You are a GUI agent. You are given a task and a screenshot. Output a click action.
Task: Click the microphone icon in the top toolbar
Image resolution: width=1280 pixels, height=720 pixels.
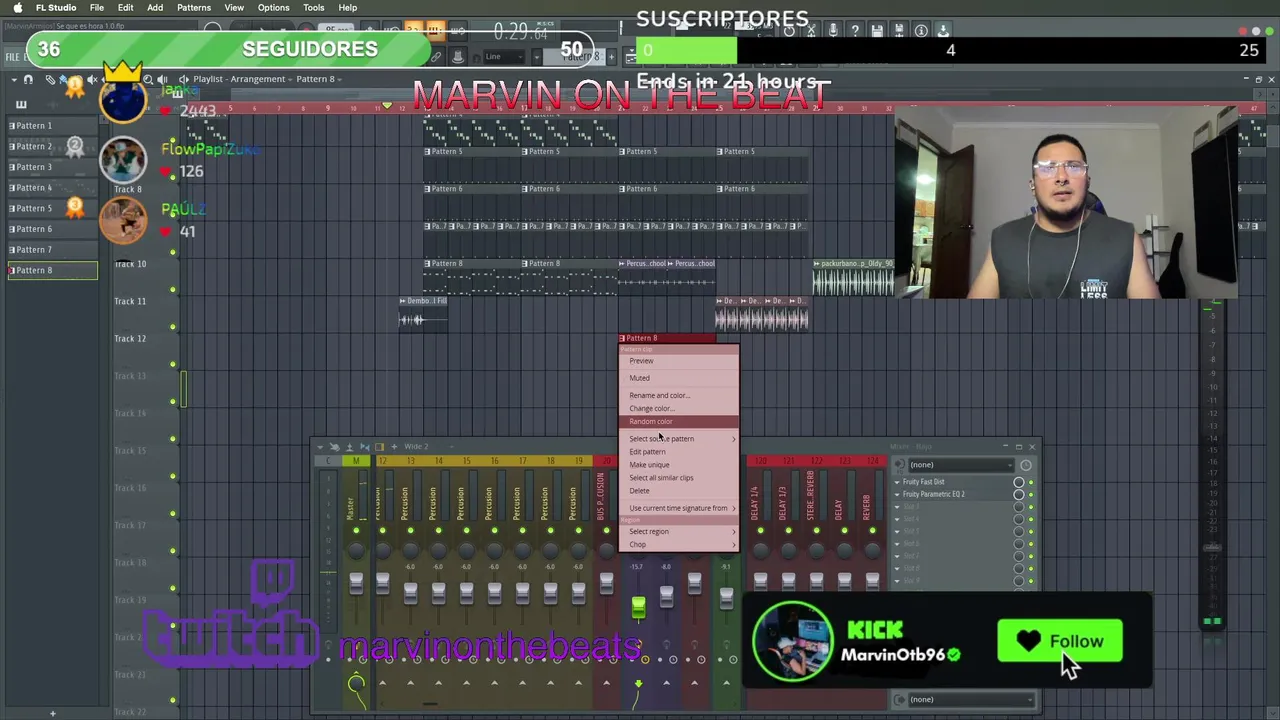833,31
